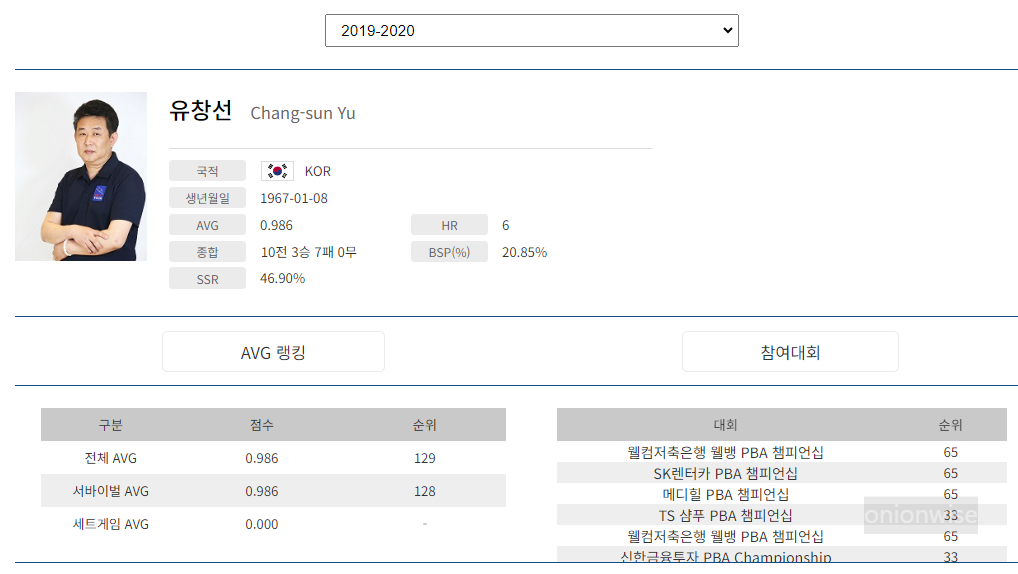
Task: Click the score 0.000
Action: click(262, 524)
